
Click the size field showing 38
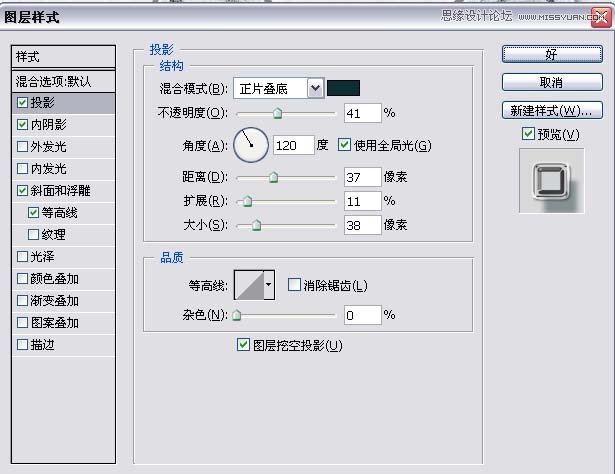(362, 225)
